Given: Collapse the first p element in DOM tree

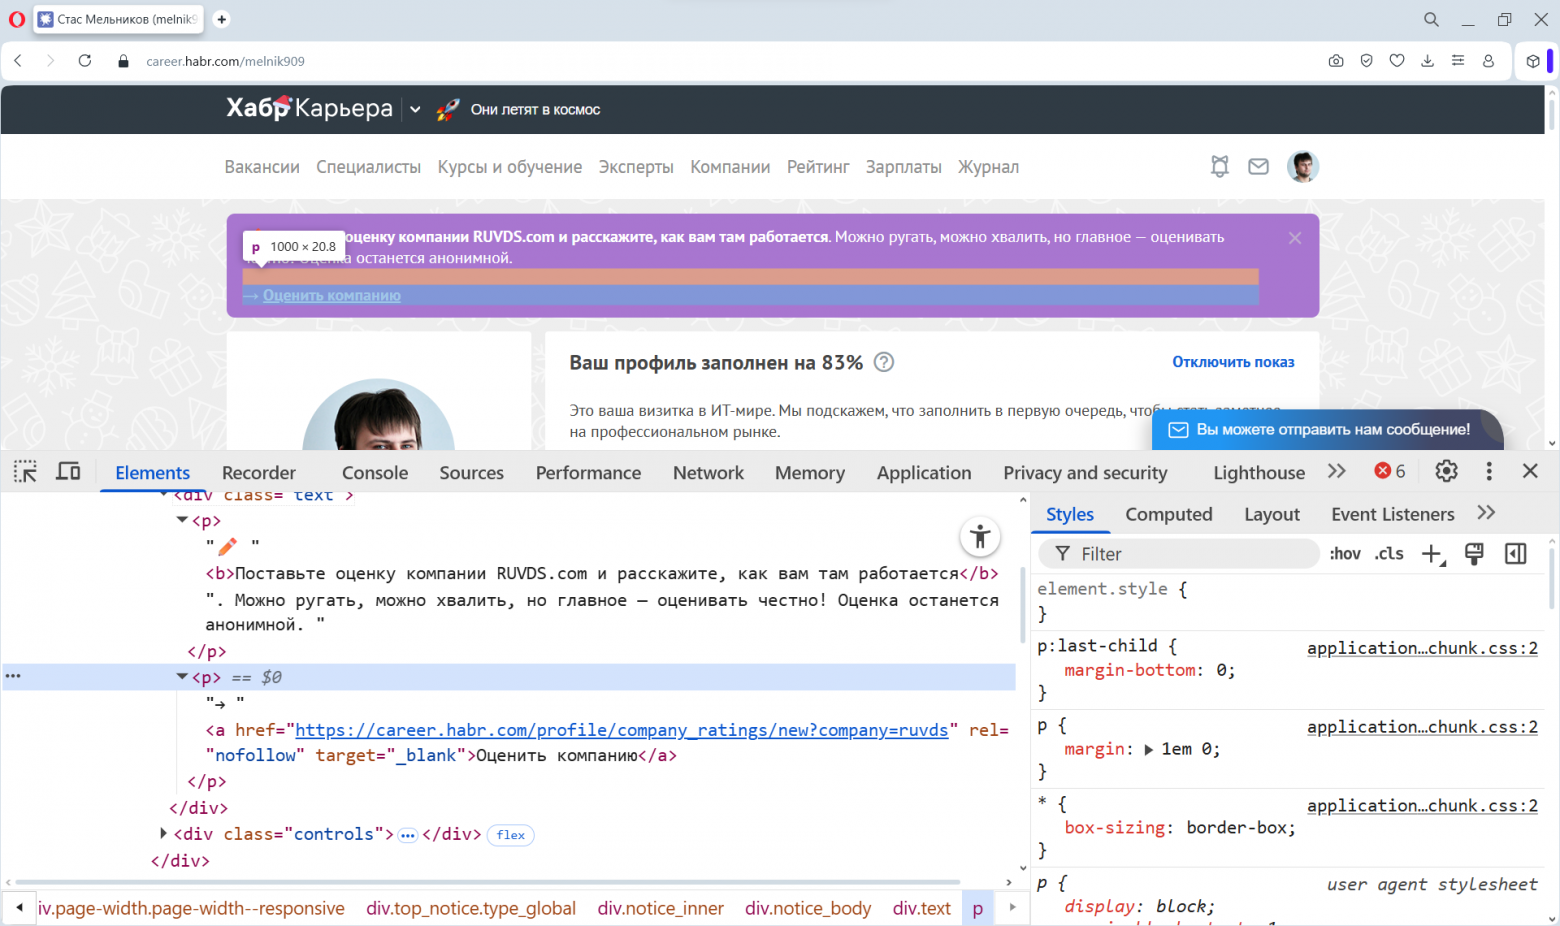Looking at the screenshot, I should [182, 520].
